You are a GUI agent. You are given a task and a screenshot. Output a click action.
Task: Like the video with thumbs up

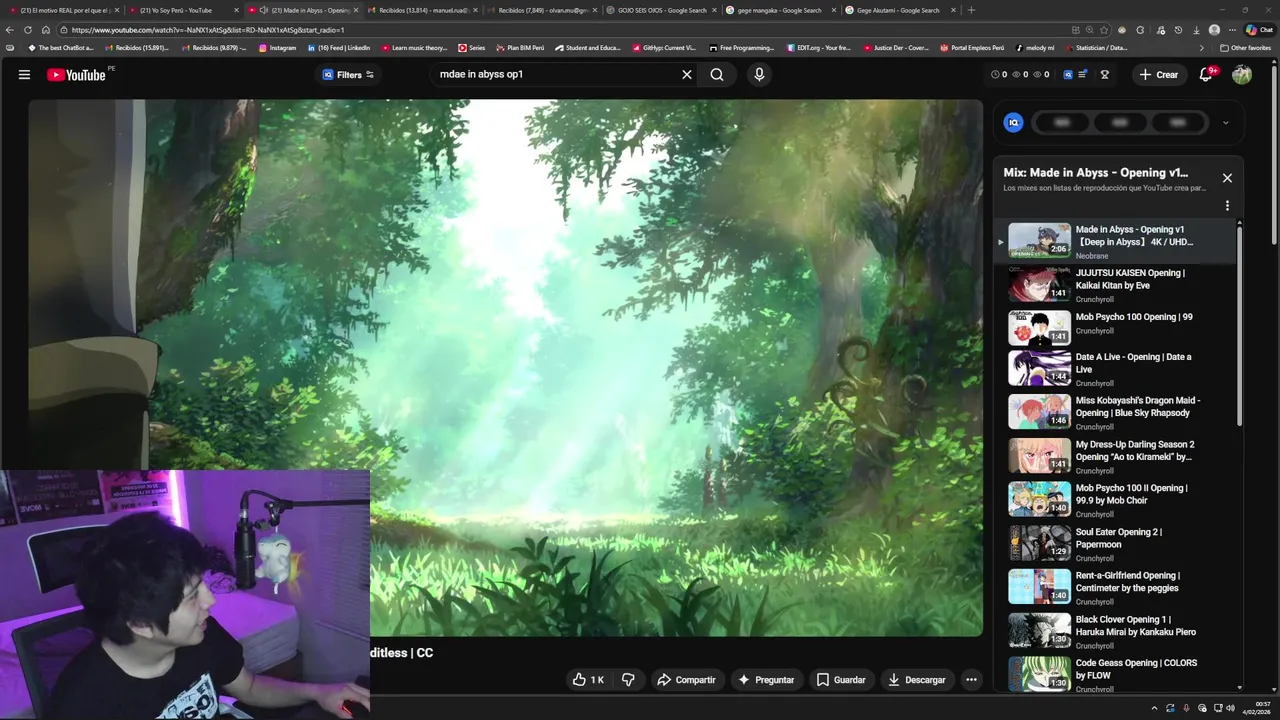[x=588, y=680]
